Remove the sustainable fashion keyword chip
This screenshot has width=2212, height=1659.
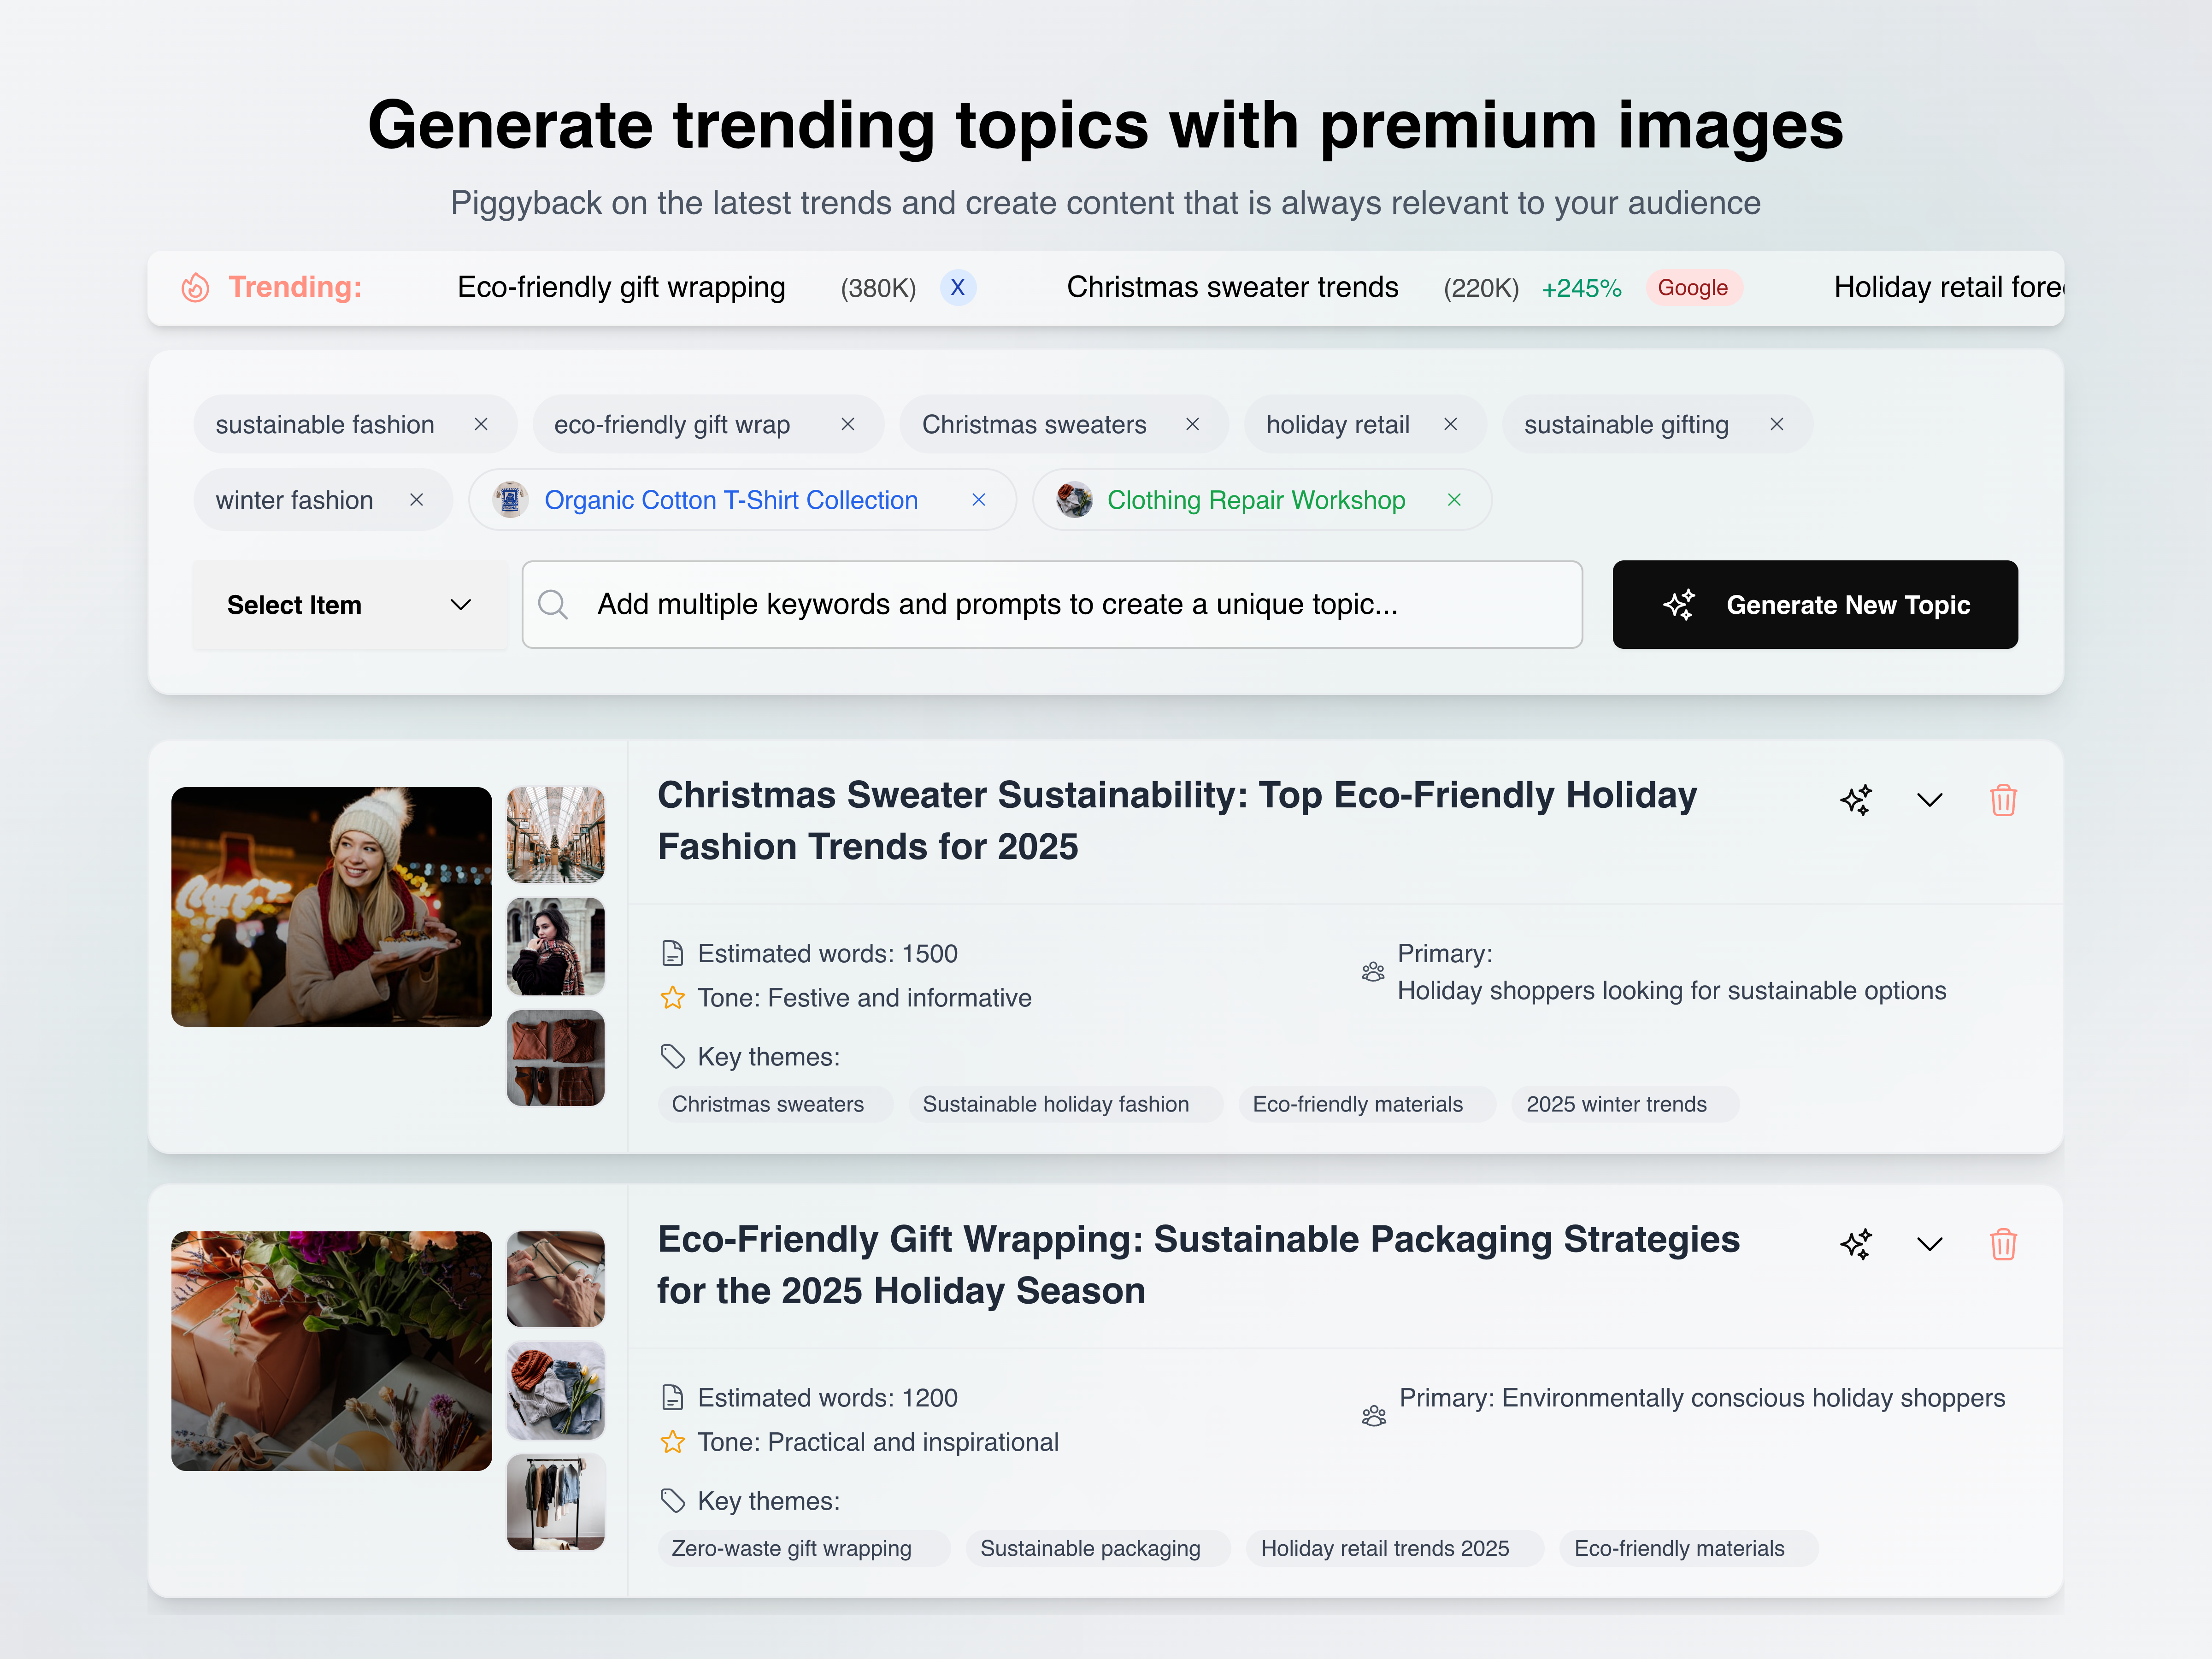[x=481, y=424]
